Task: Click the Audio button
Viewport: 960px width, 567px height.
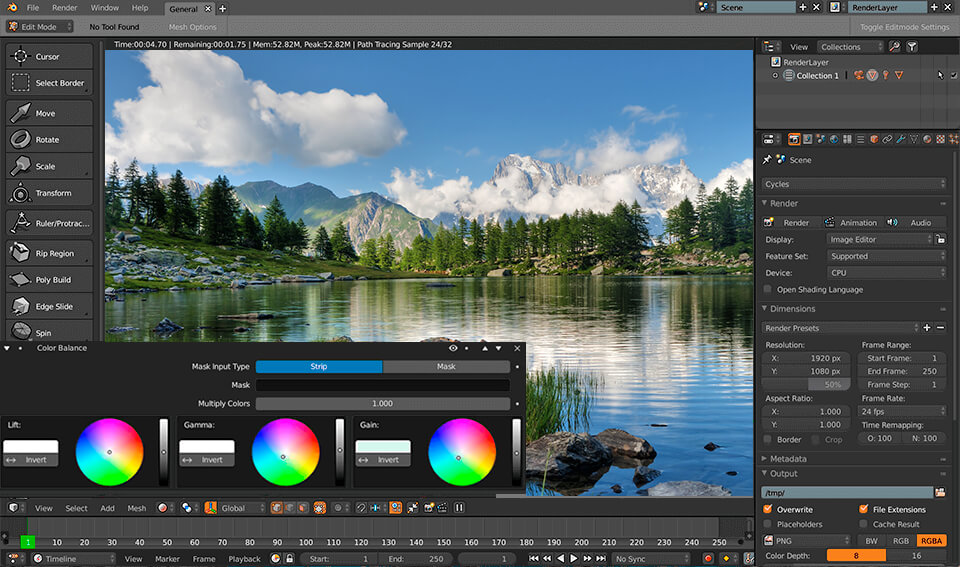Action: 915,222
